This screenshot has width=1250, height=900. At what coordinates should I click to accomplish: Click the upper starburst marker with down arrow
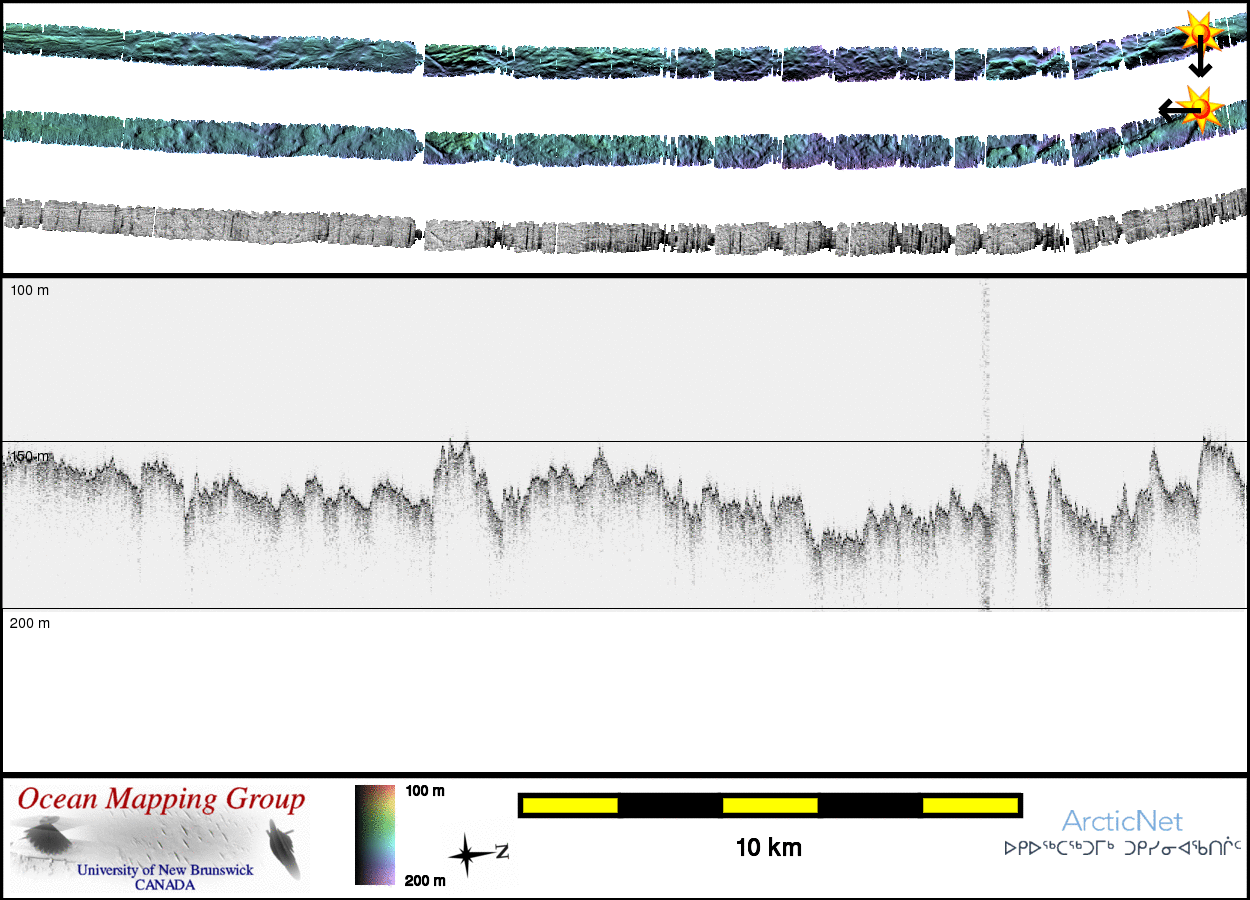point(1198,31)
